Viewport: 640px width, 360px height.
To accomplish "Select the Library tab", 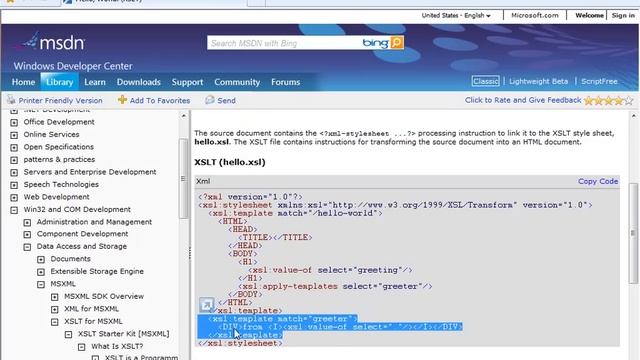I will [60, 82].
